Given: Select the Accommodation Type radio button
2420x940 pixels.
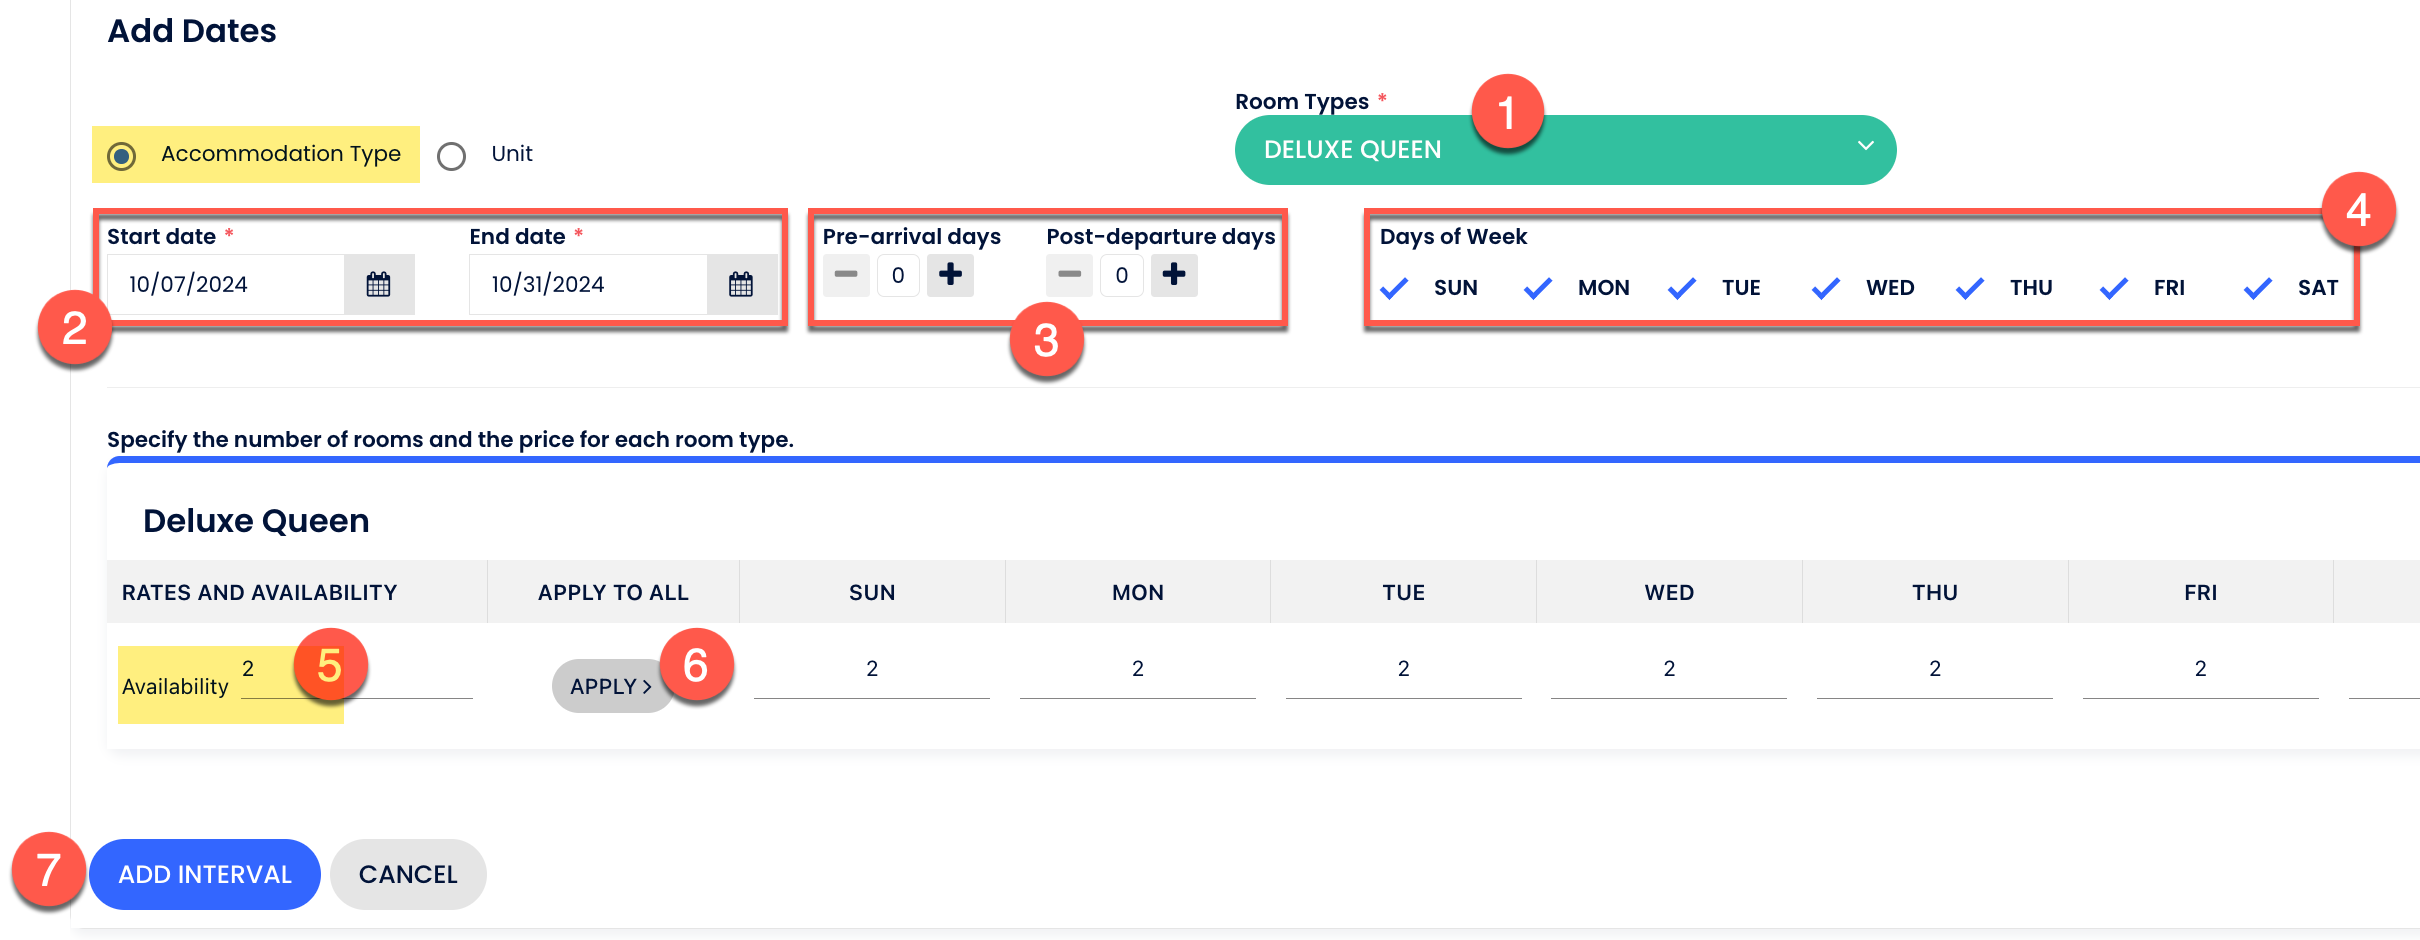Looking at the screenshot, I should 123,156.
